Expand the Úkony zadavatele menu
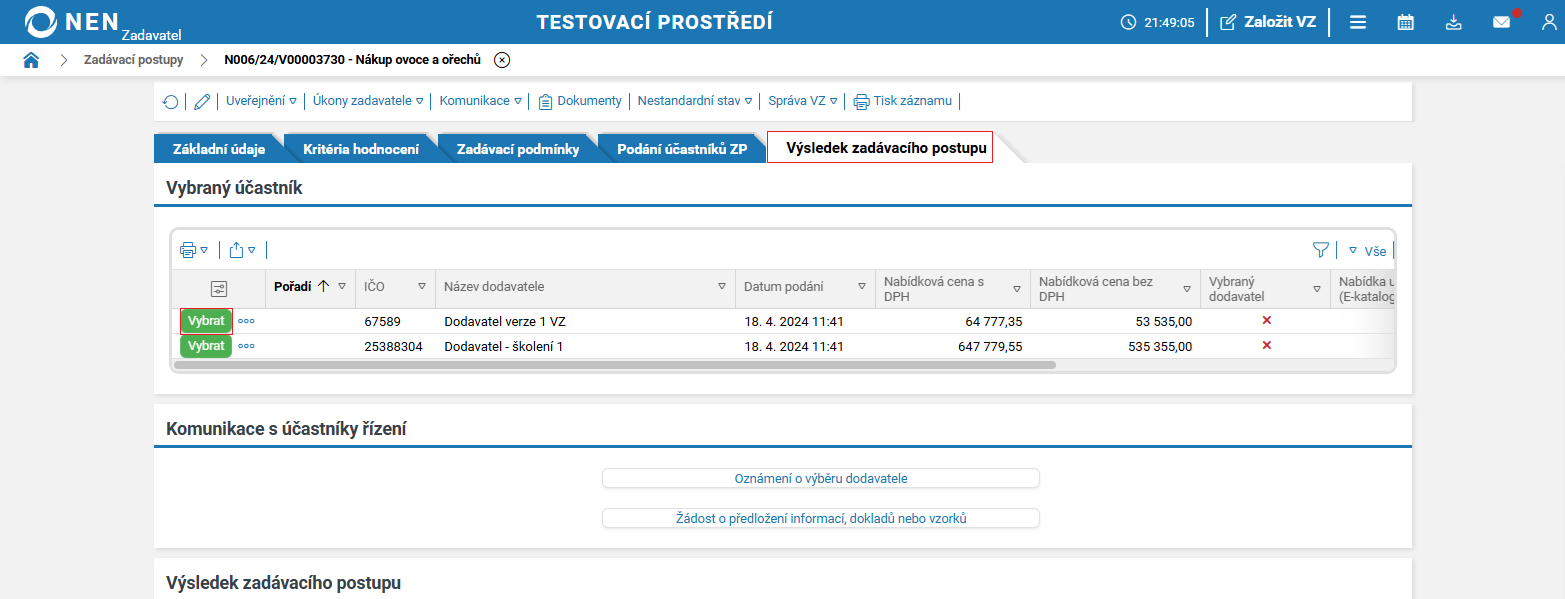 pos(368,101)
